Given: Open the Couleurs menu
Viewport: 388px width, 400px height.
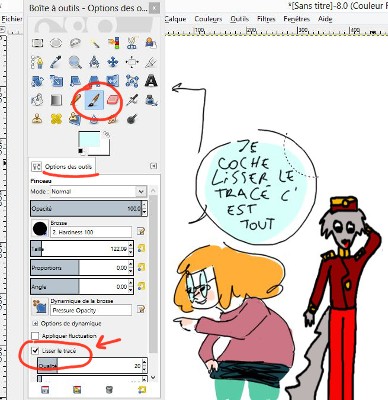Looking at the screenshot, I should point(208,19).
